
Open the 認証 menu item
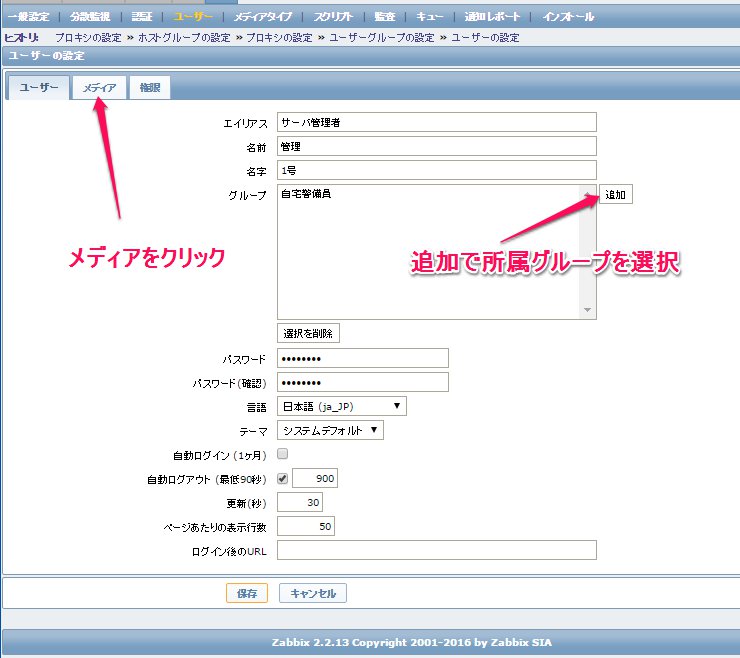(142, 17)
